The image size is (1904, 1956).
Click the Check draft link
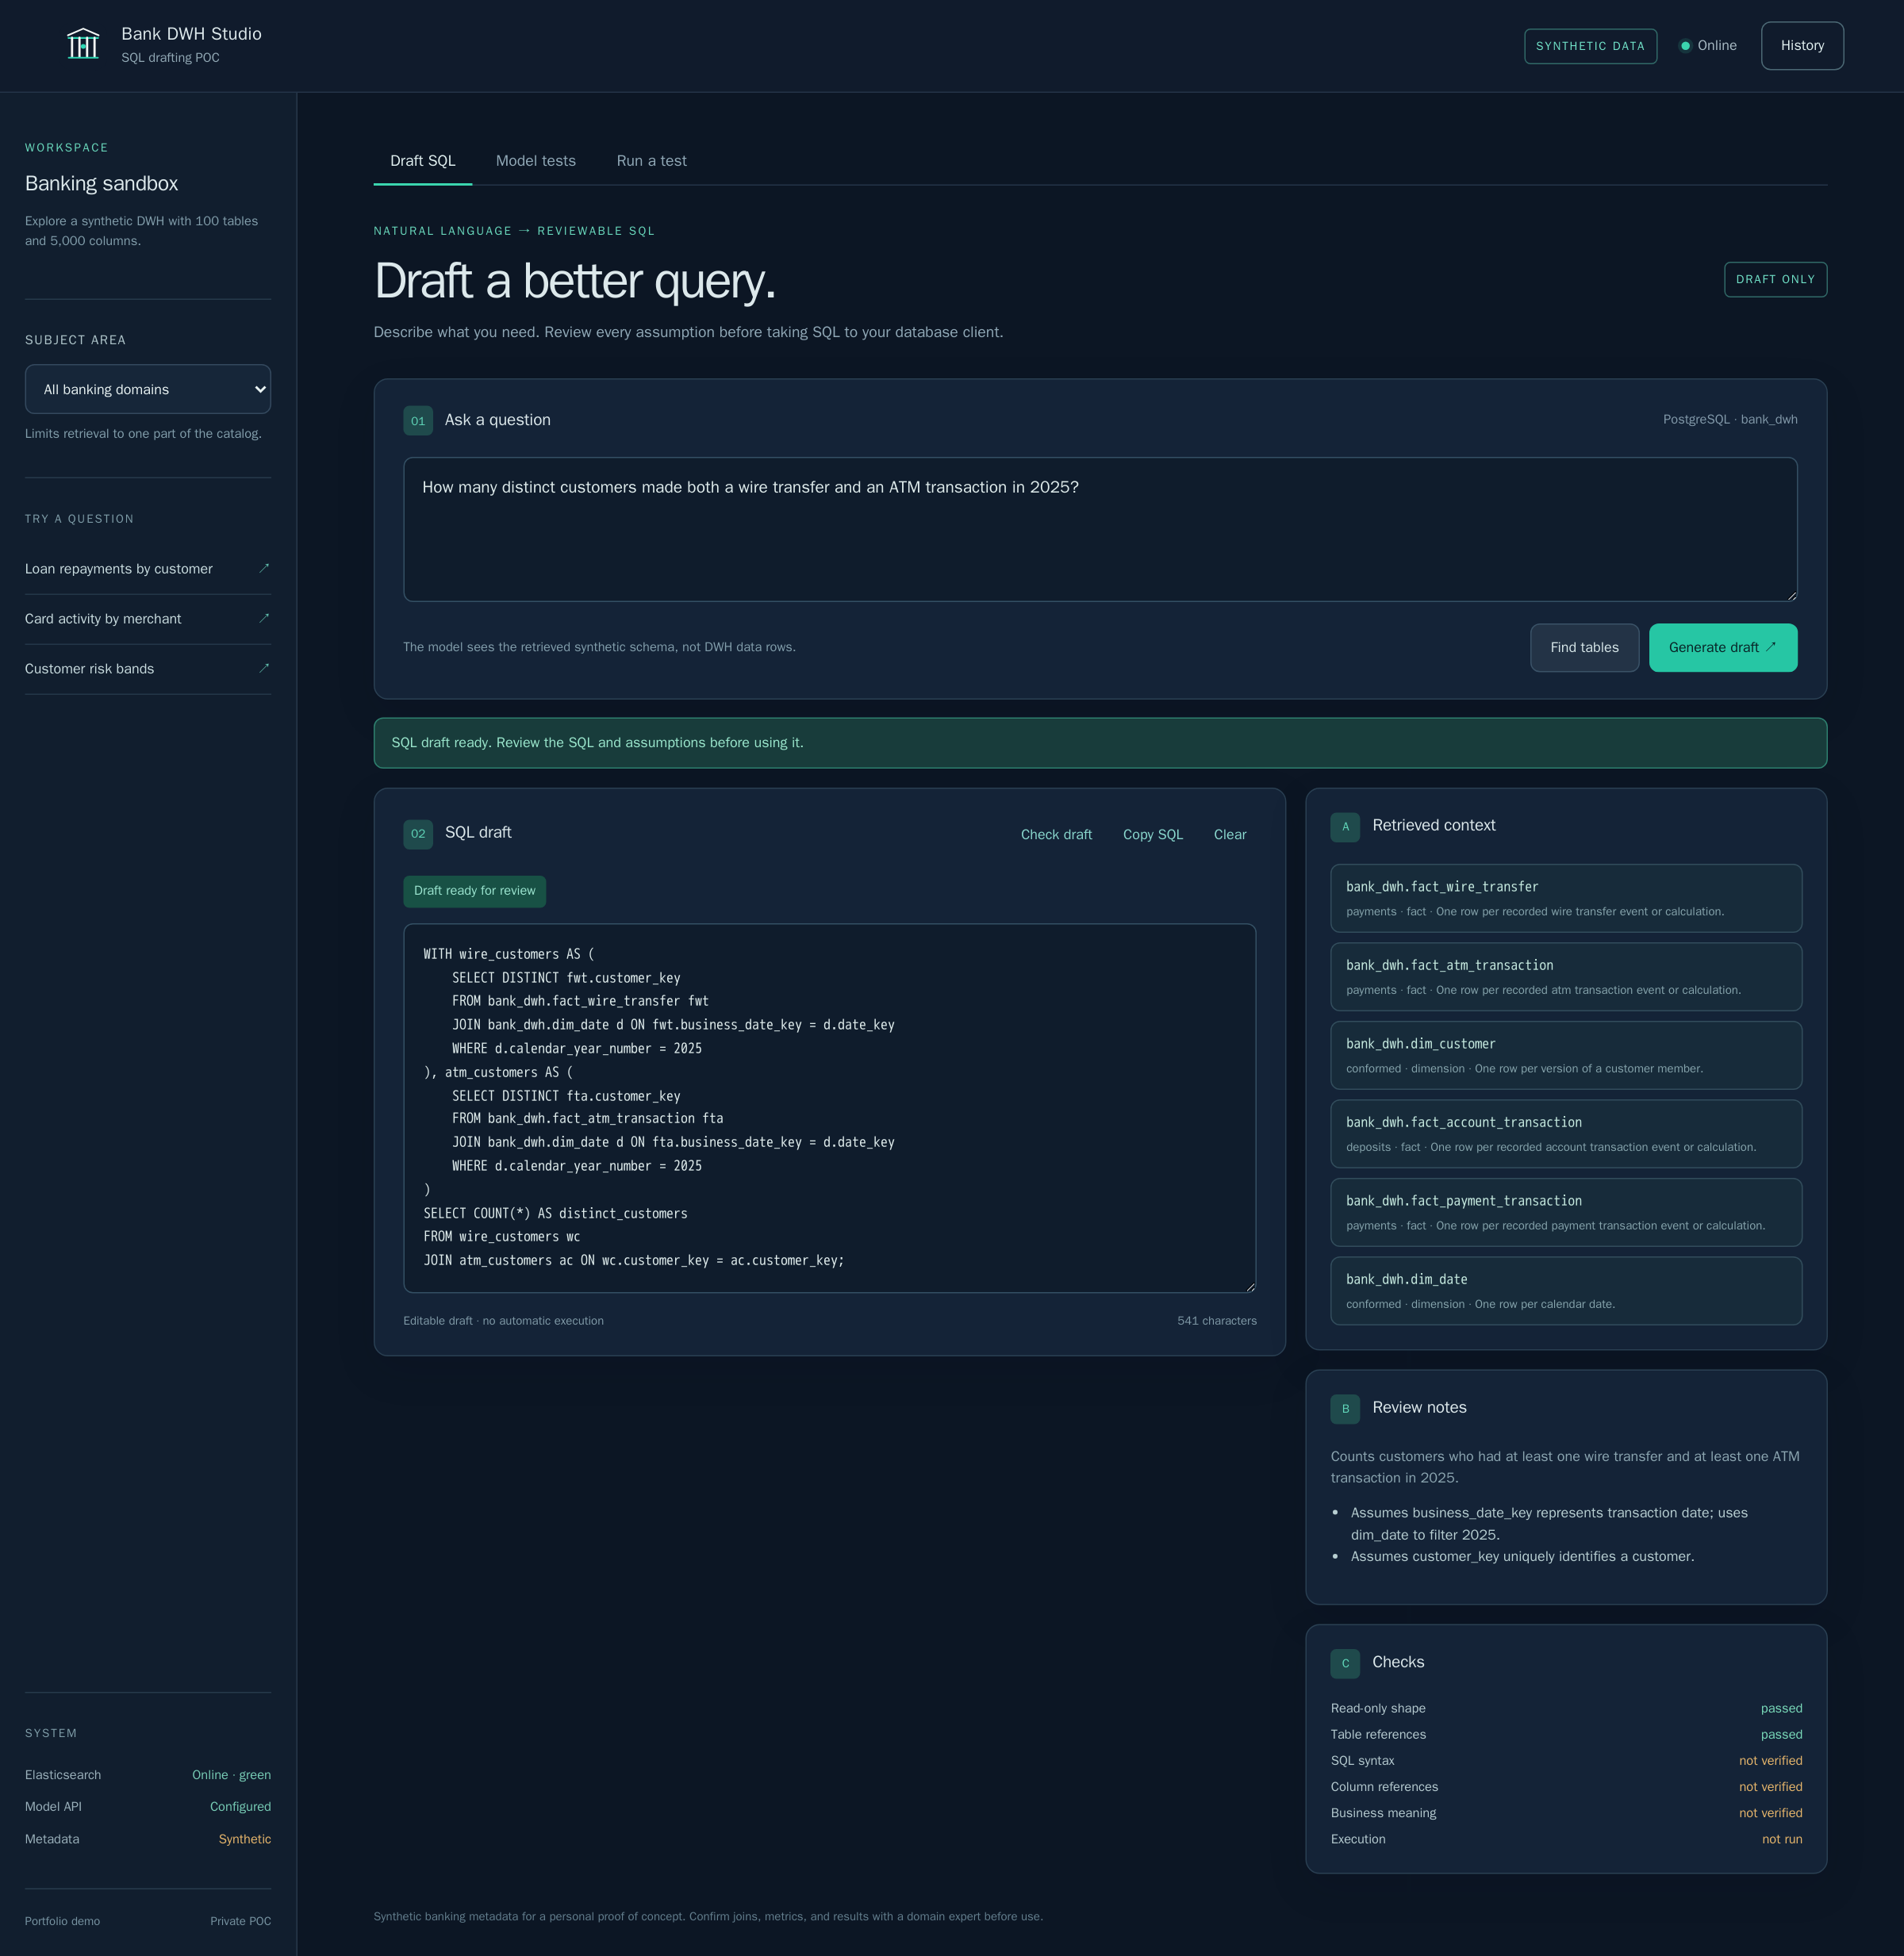point(1056,835)
